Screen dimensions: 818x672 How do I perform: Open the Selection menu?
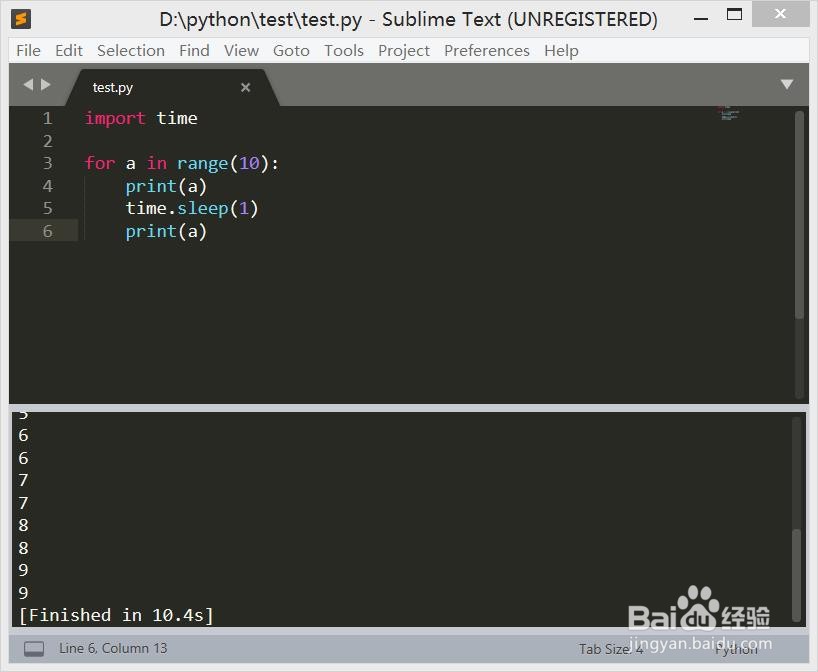[x=130, y=50]
